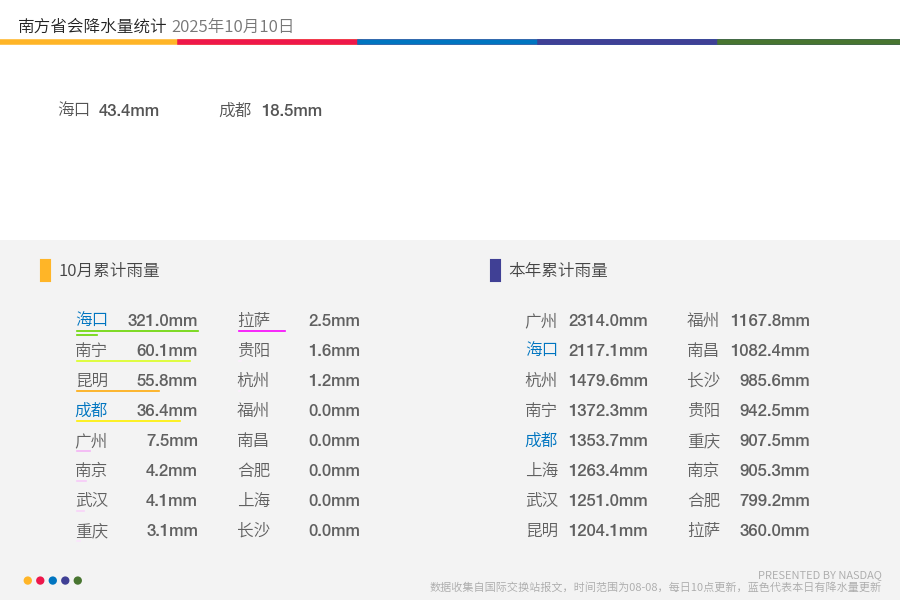The image size is (900, 600).
Task: Click the PRESENTED BY NASDAQ text
Action: 819,575
